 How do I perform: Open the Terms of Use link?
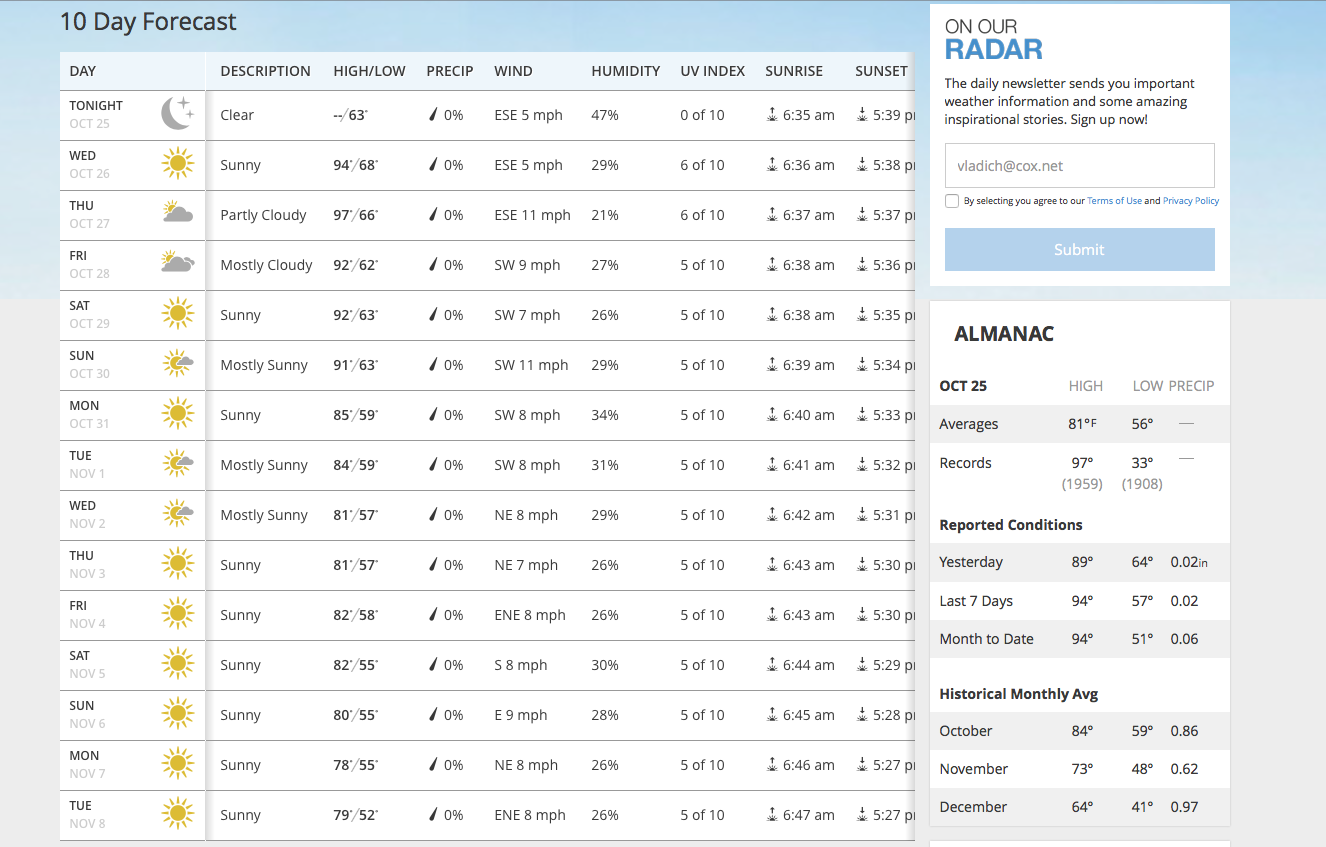click(1114, 201)
